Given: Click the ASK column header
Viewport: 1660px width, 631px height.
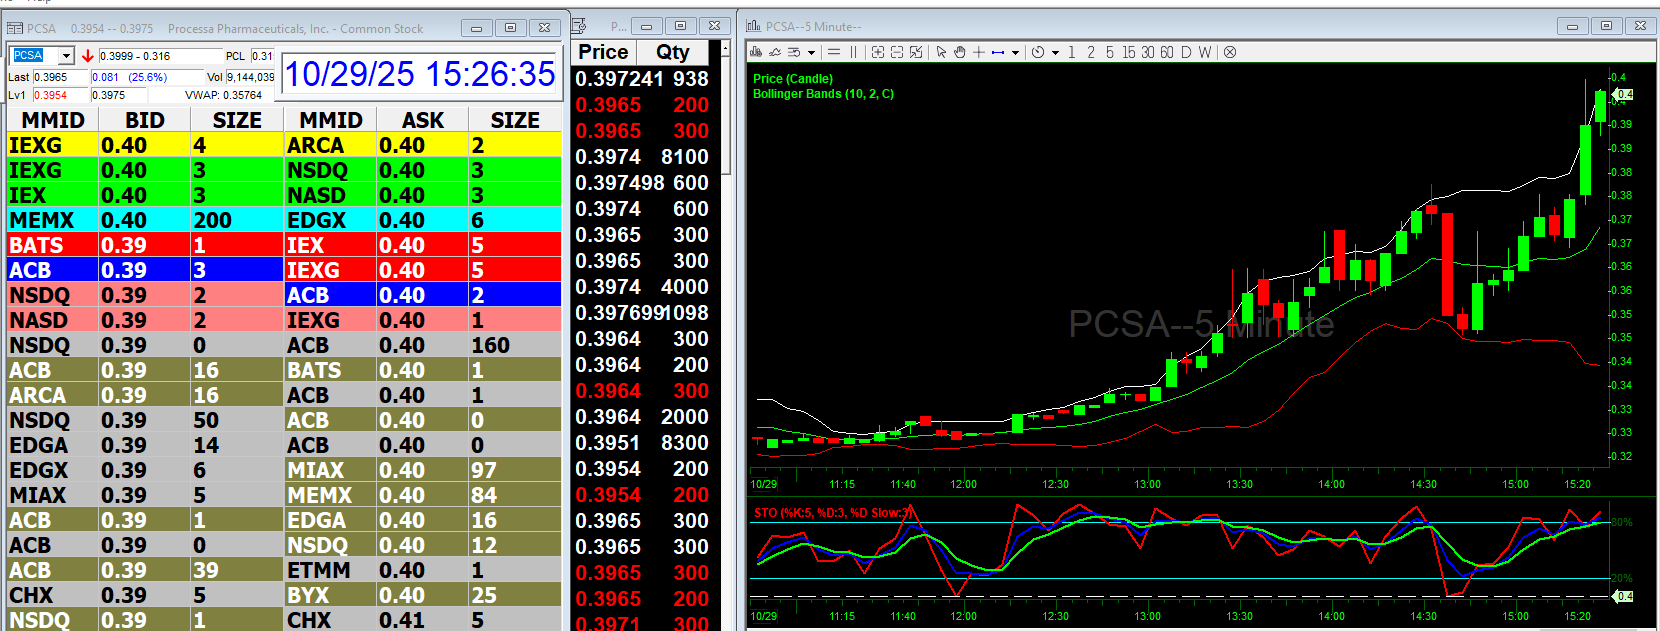Looking at the screenshot, I should 423,120.
